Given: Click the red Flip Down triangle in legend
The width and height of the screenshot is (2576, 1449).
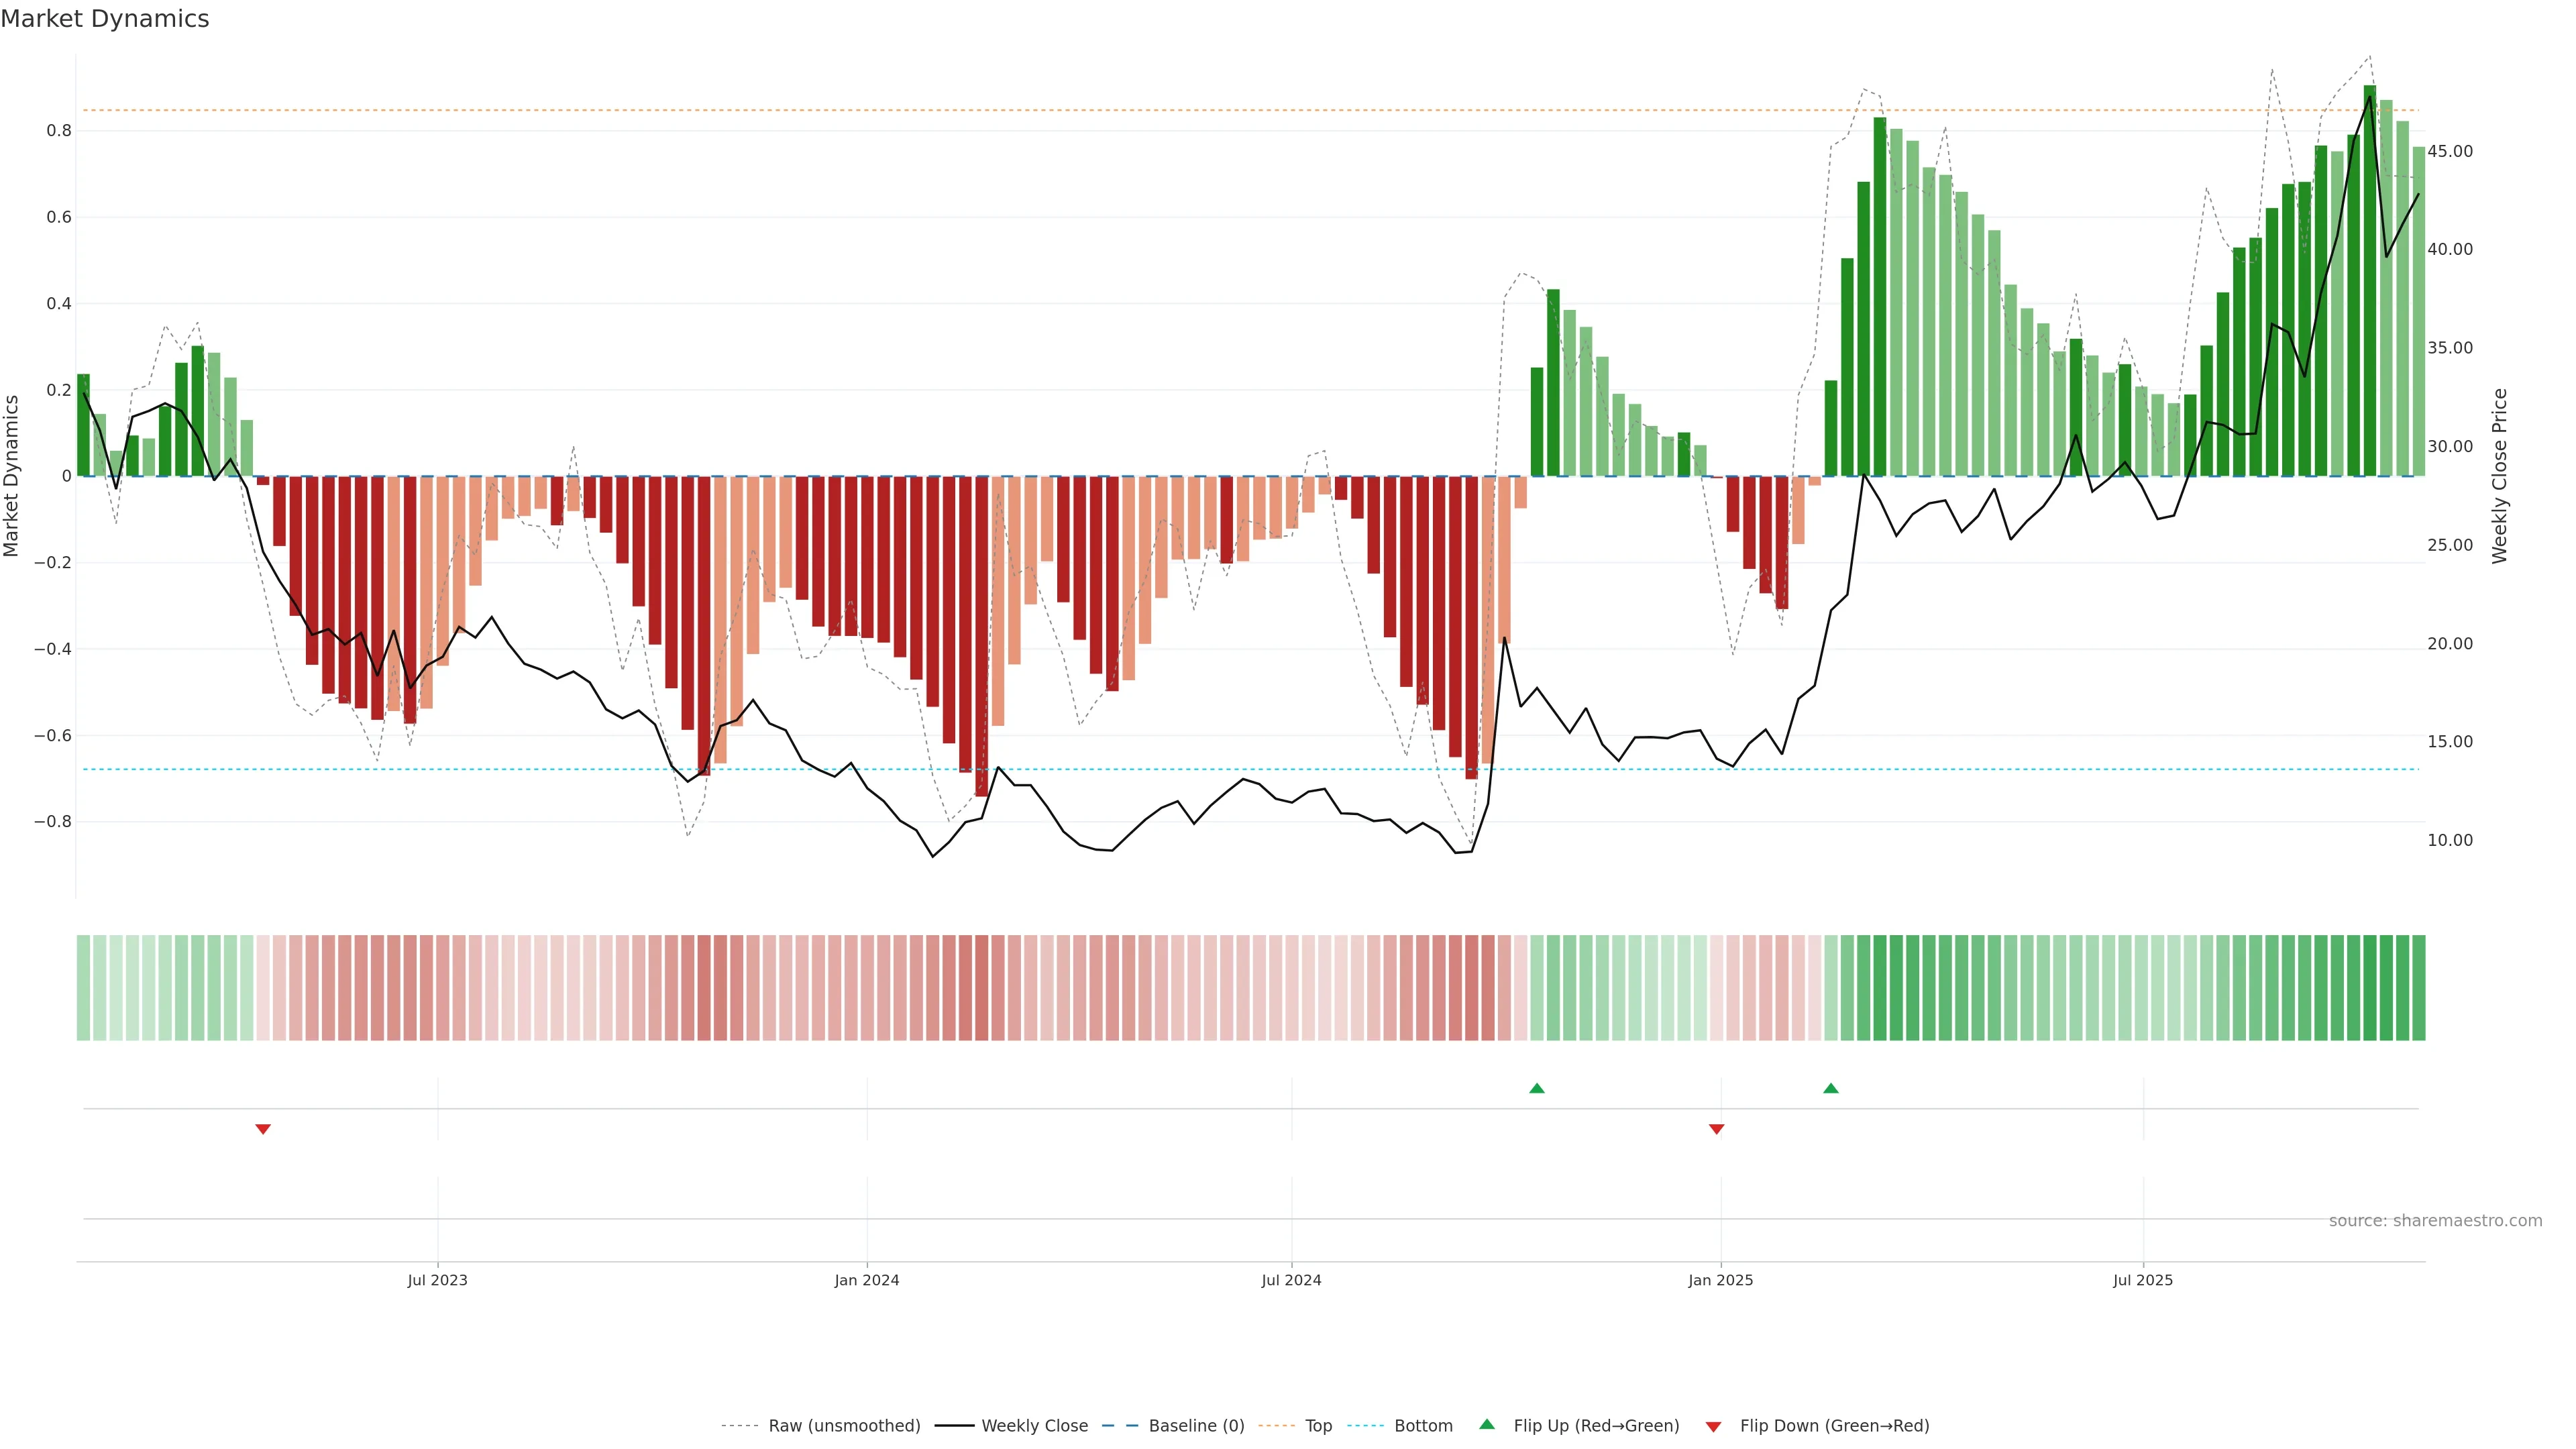Looking at the screenshot, I should pyautogui.click(x=1713, y=1427).
